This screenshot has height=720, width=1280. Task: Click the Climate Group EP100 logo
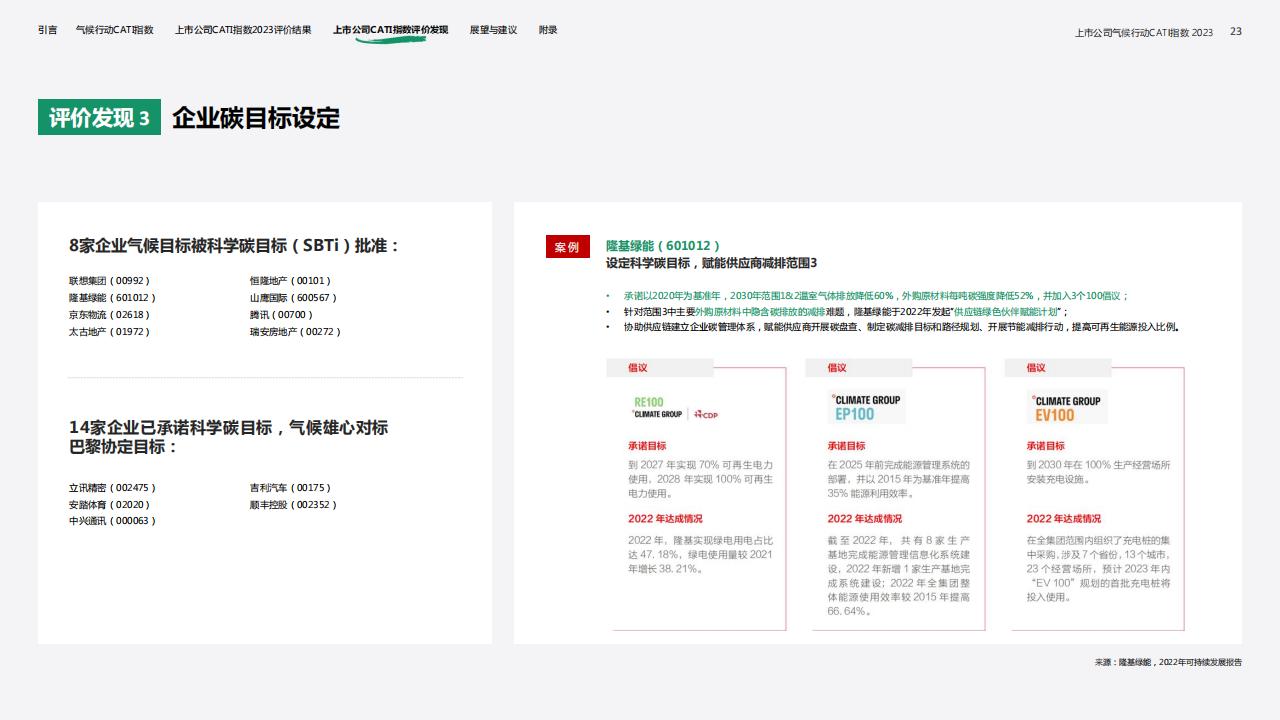pos(867,407)
